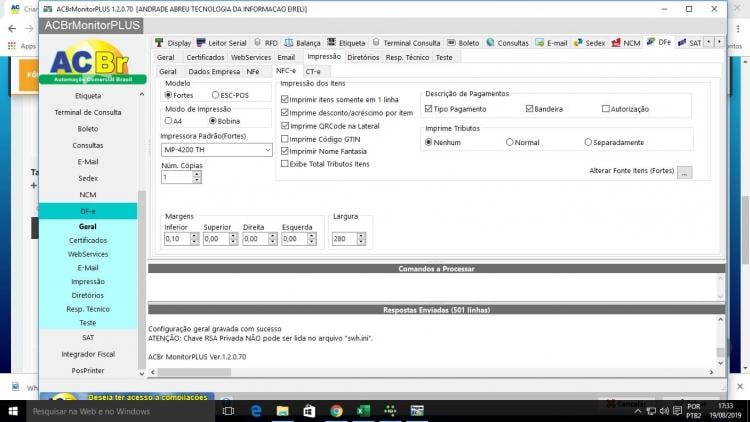Open the SAT icon tab
This screenshot has height=422, width=750.
coord(682,43)
